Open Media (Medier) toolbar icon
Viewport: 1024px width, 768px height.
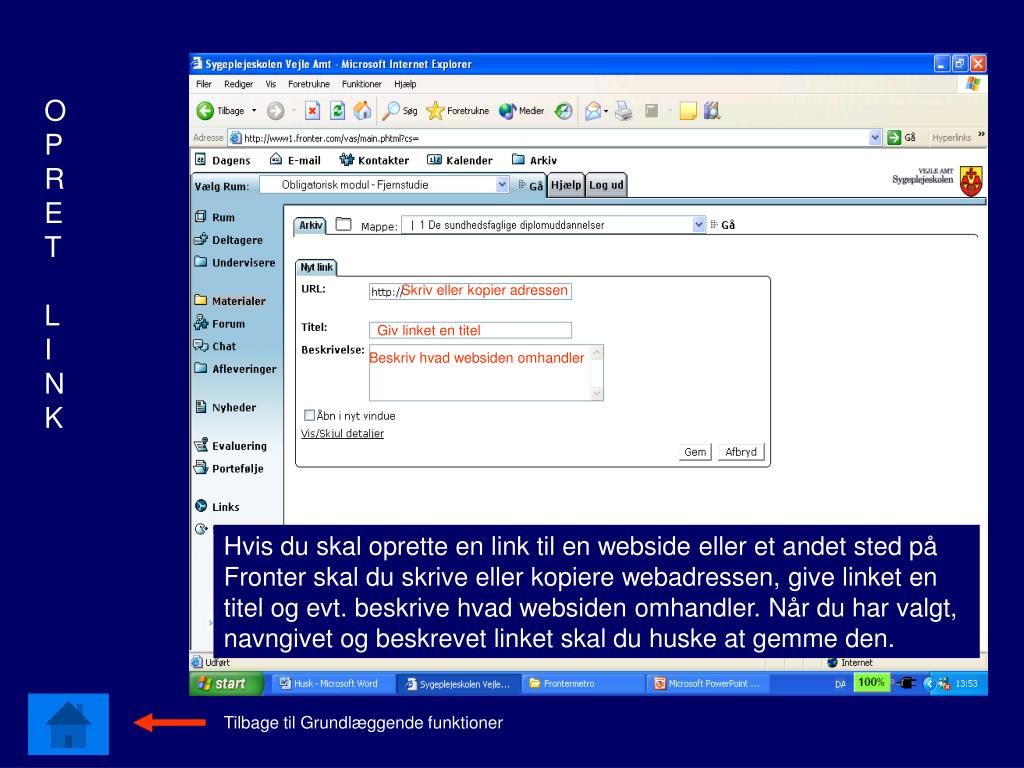[x=507, y=111]
